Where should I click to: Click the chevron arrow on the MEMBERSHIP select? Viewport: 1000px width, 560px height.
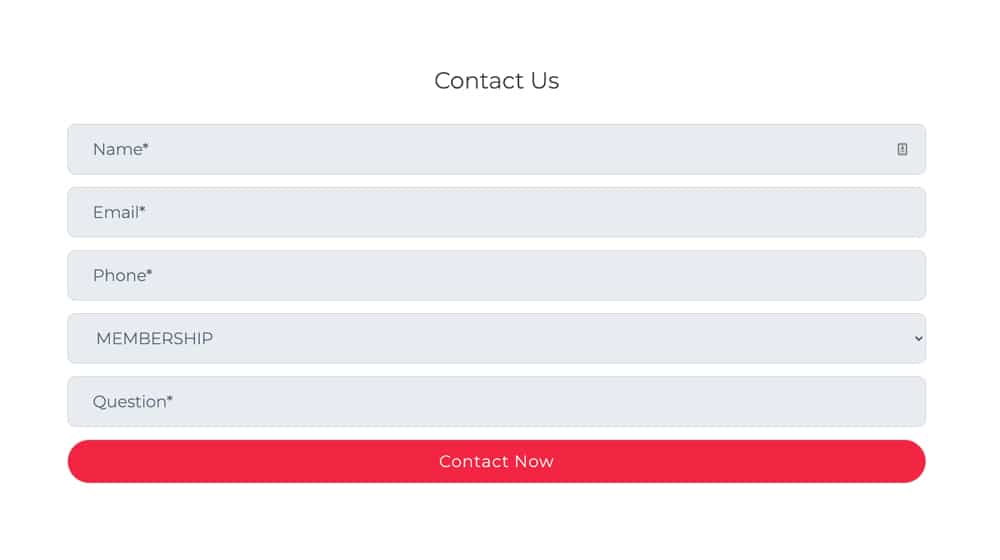coord(919,338)
